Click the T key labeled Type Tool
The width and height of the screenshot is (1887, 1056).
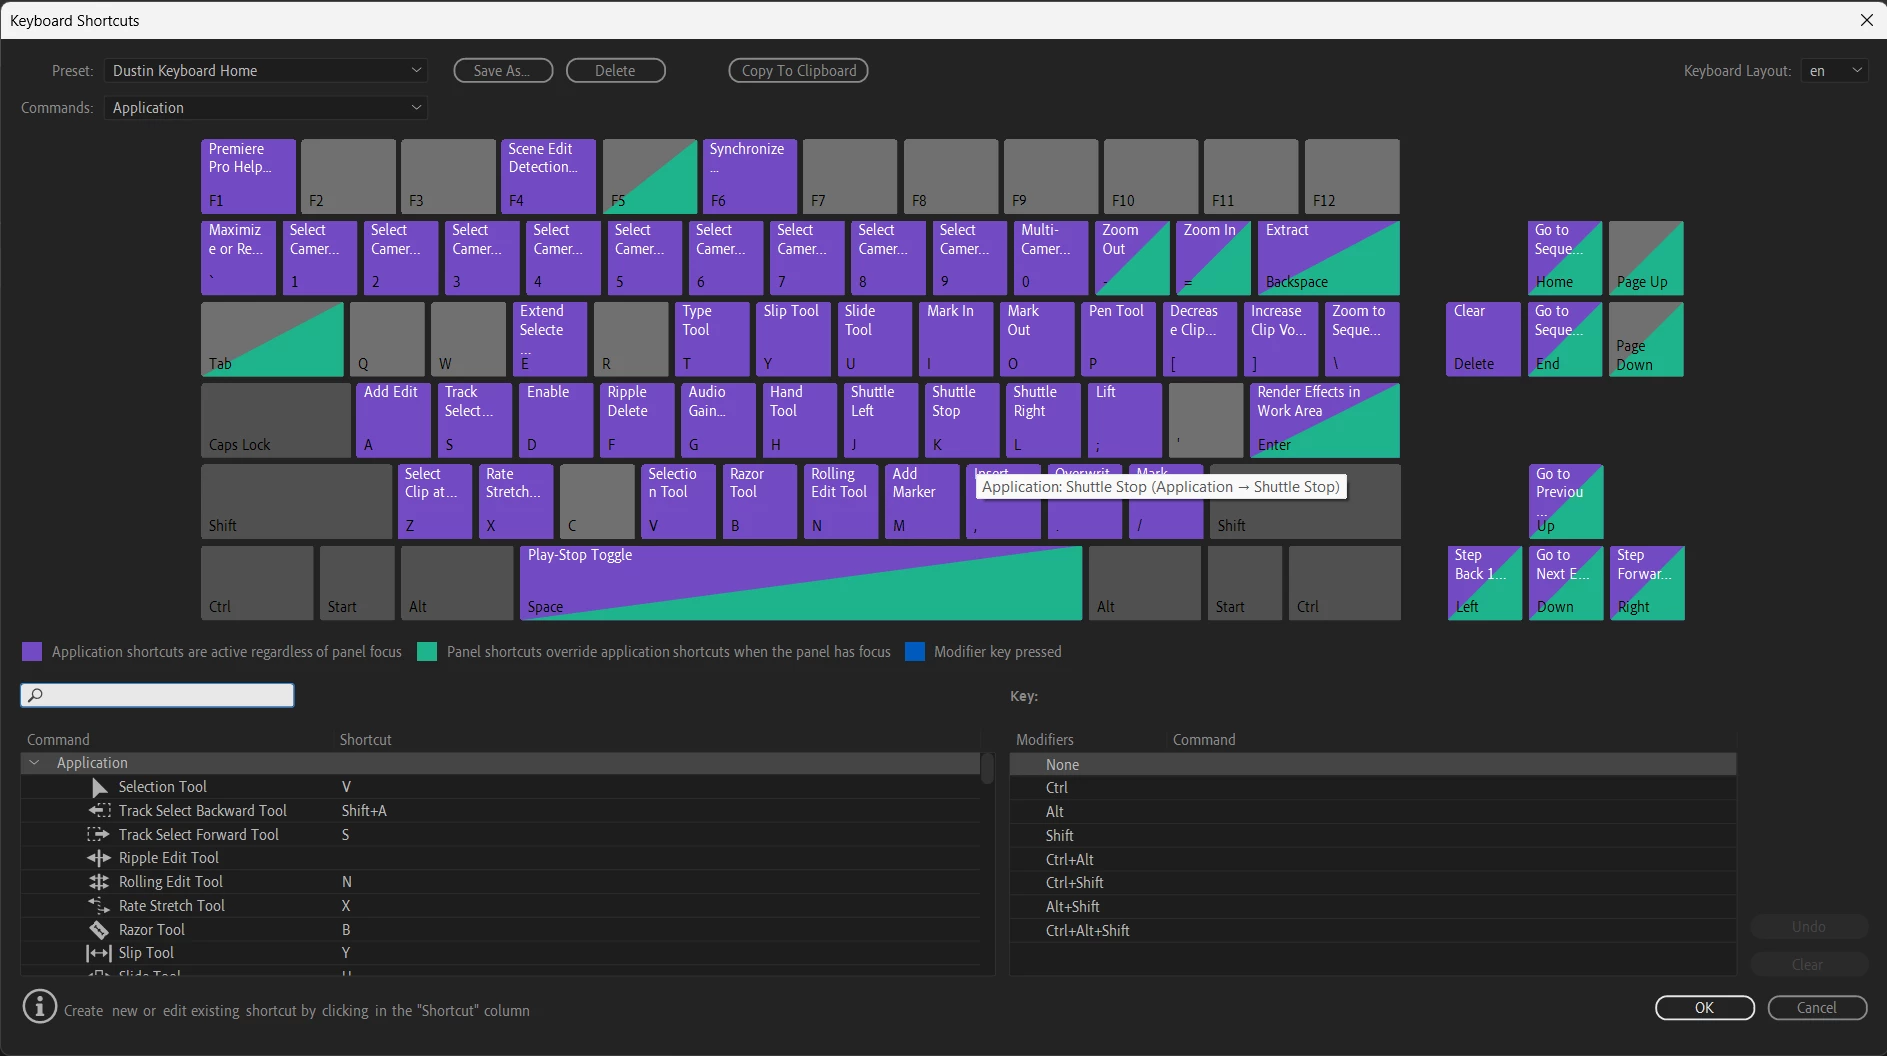[x=712, y=339]
